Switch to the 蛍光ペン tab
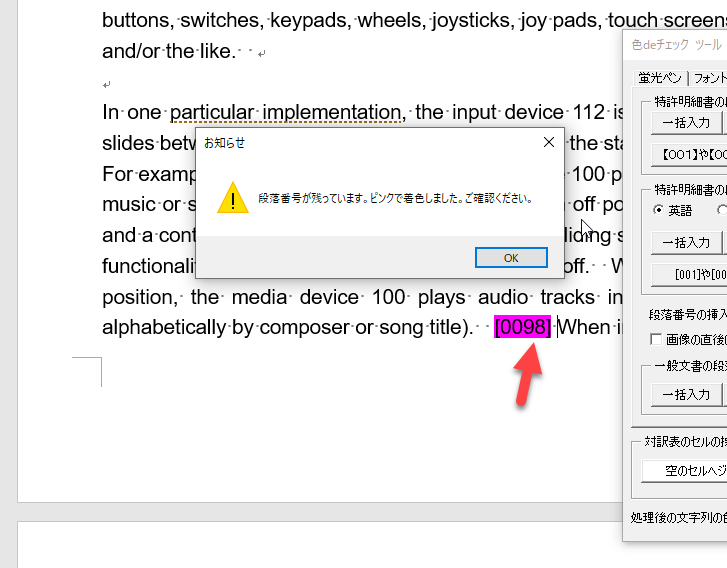The height and width of the screenshot is (568, 727). click(661, 78)
